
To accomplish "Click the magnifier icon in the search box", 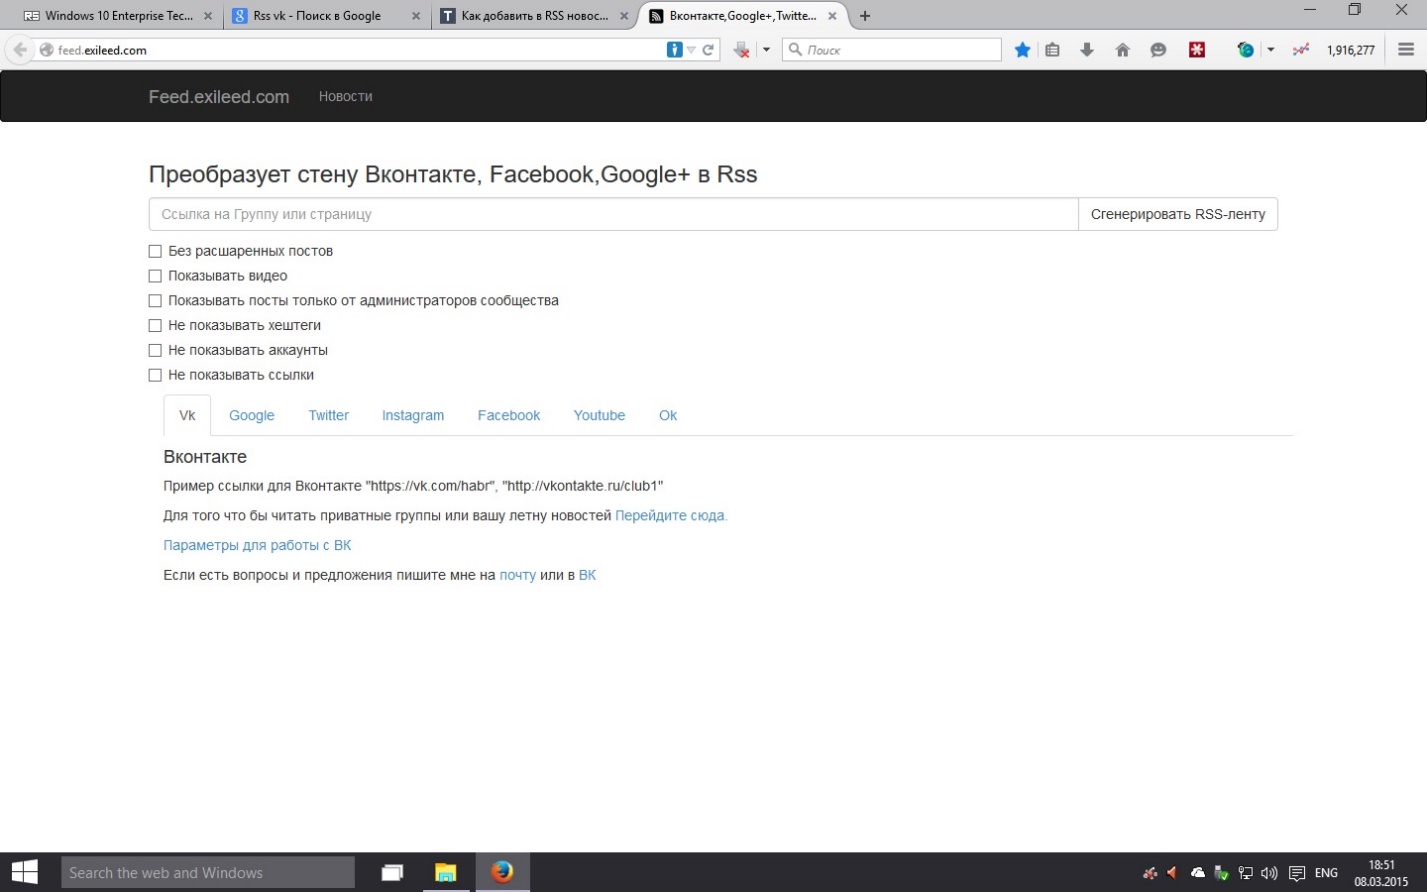I will 795,49.
